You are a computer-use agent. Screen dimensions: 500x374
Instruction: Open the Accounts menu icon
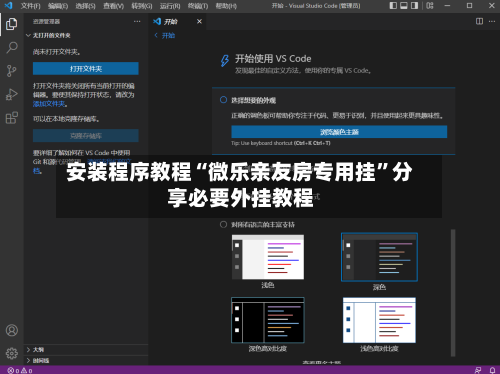click(x=12, y=330)
